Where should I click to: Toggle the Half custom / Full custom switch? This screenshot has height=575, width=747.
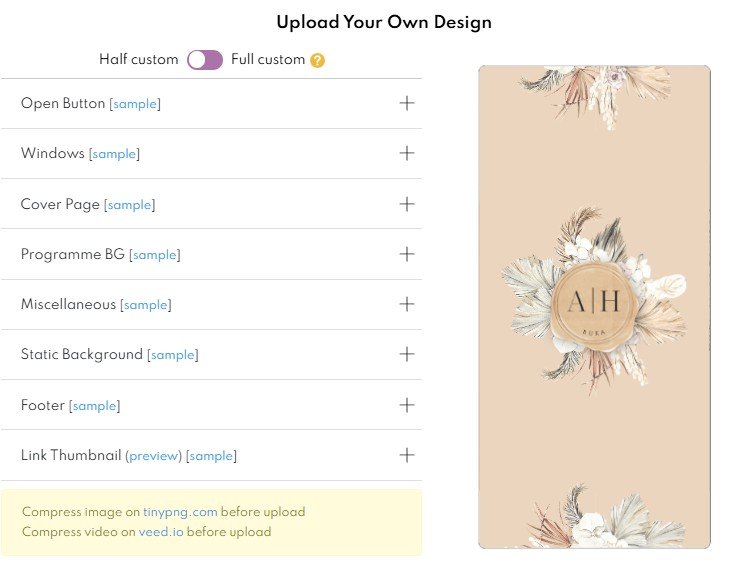[205, 60]
